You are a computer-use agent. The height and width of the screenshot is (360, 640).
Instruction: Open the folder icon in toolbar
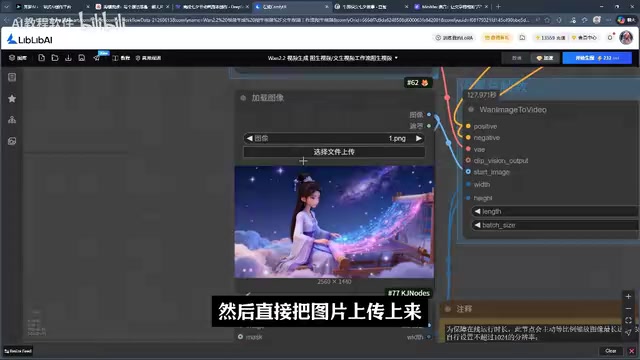[55, 58]
